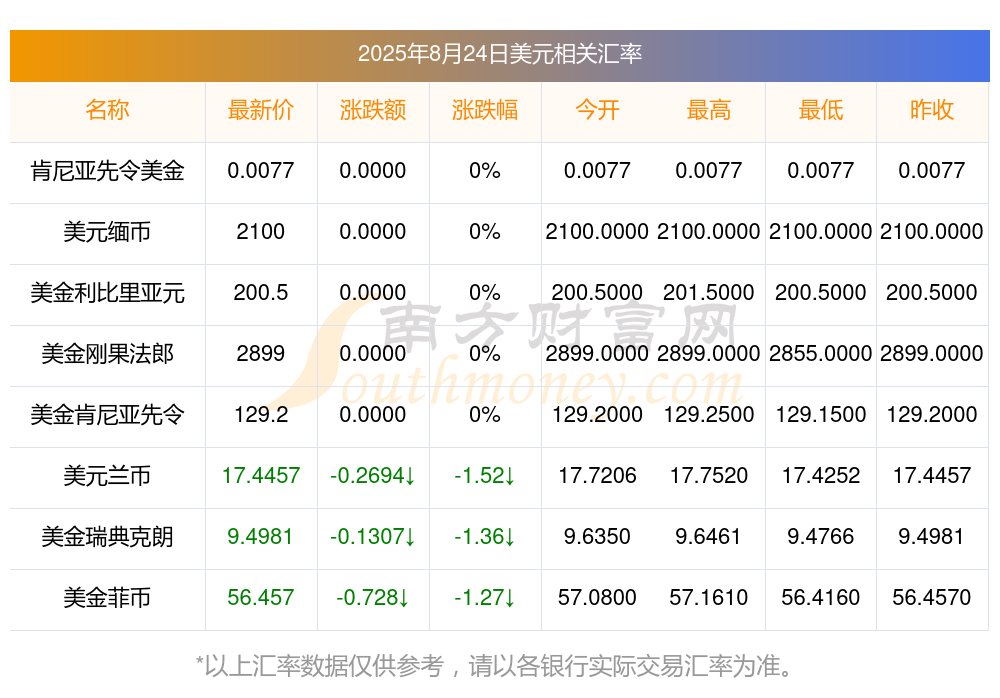Select the low value 17.4252
1000x698 pixels.
point(821,476)
